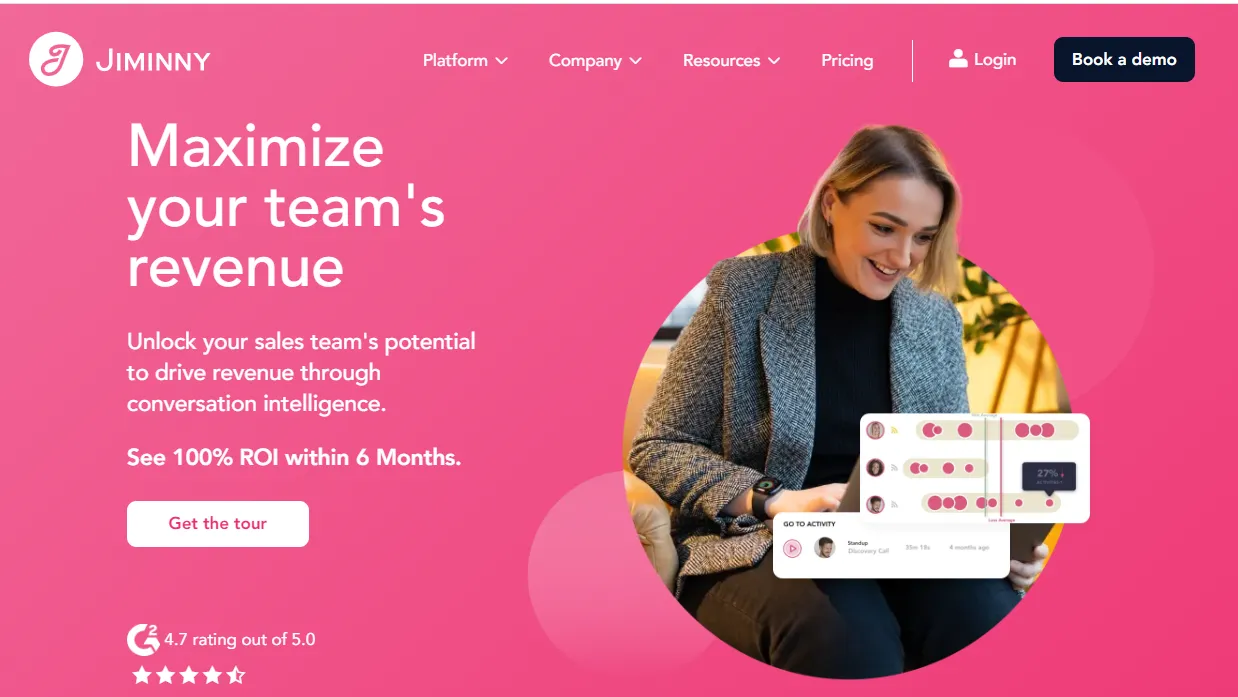Expand the Platform dropdown menu
This screenshot has height=697, width=1238.
[x=465, y=60]
